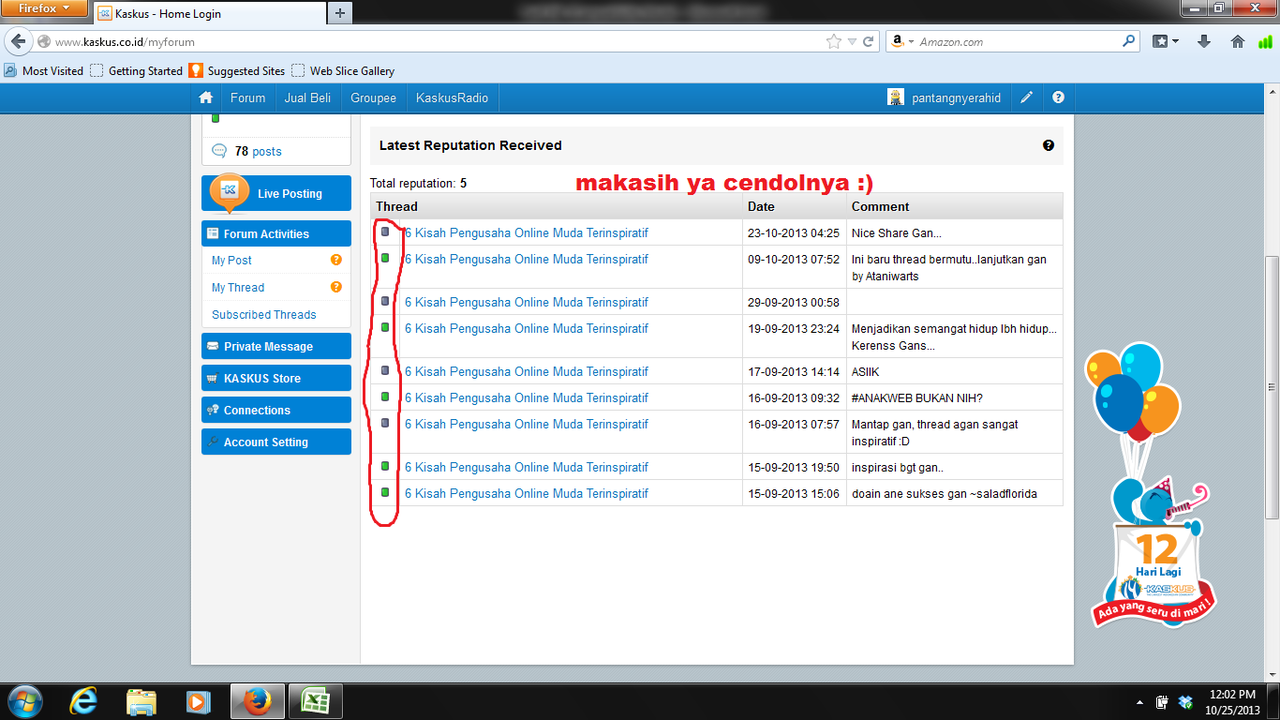
Task: Click the browser back arrow button
Action: (x=18, y=42)
